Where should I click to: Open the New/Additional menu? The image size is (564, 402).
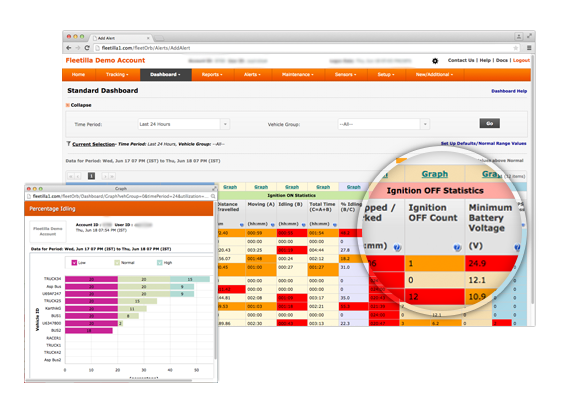click(x=435, y=74)
